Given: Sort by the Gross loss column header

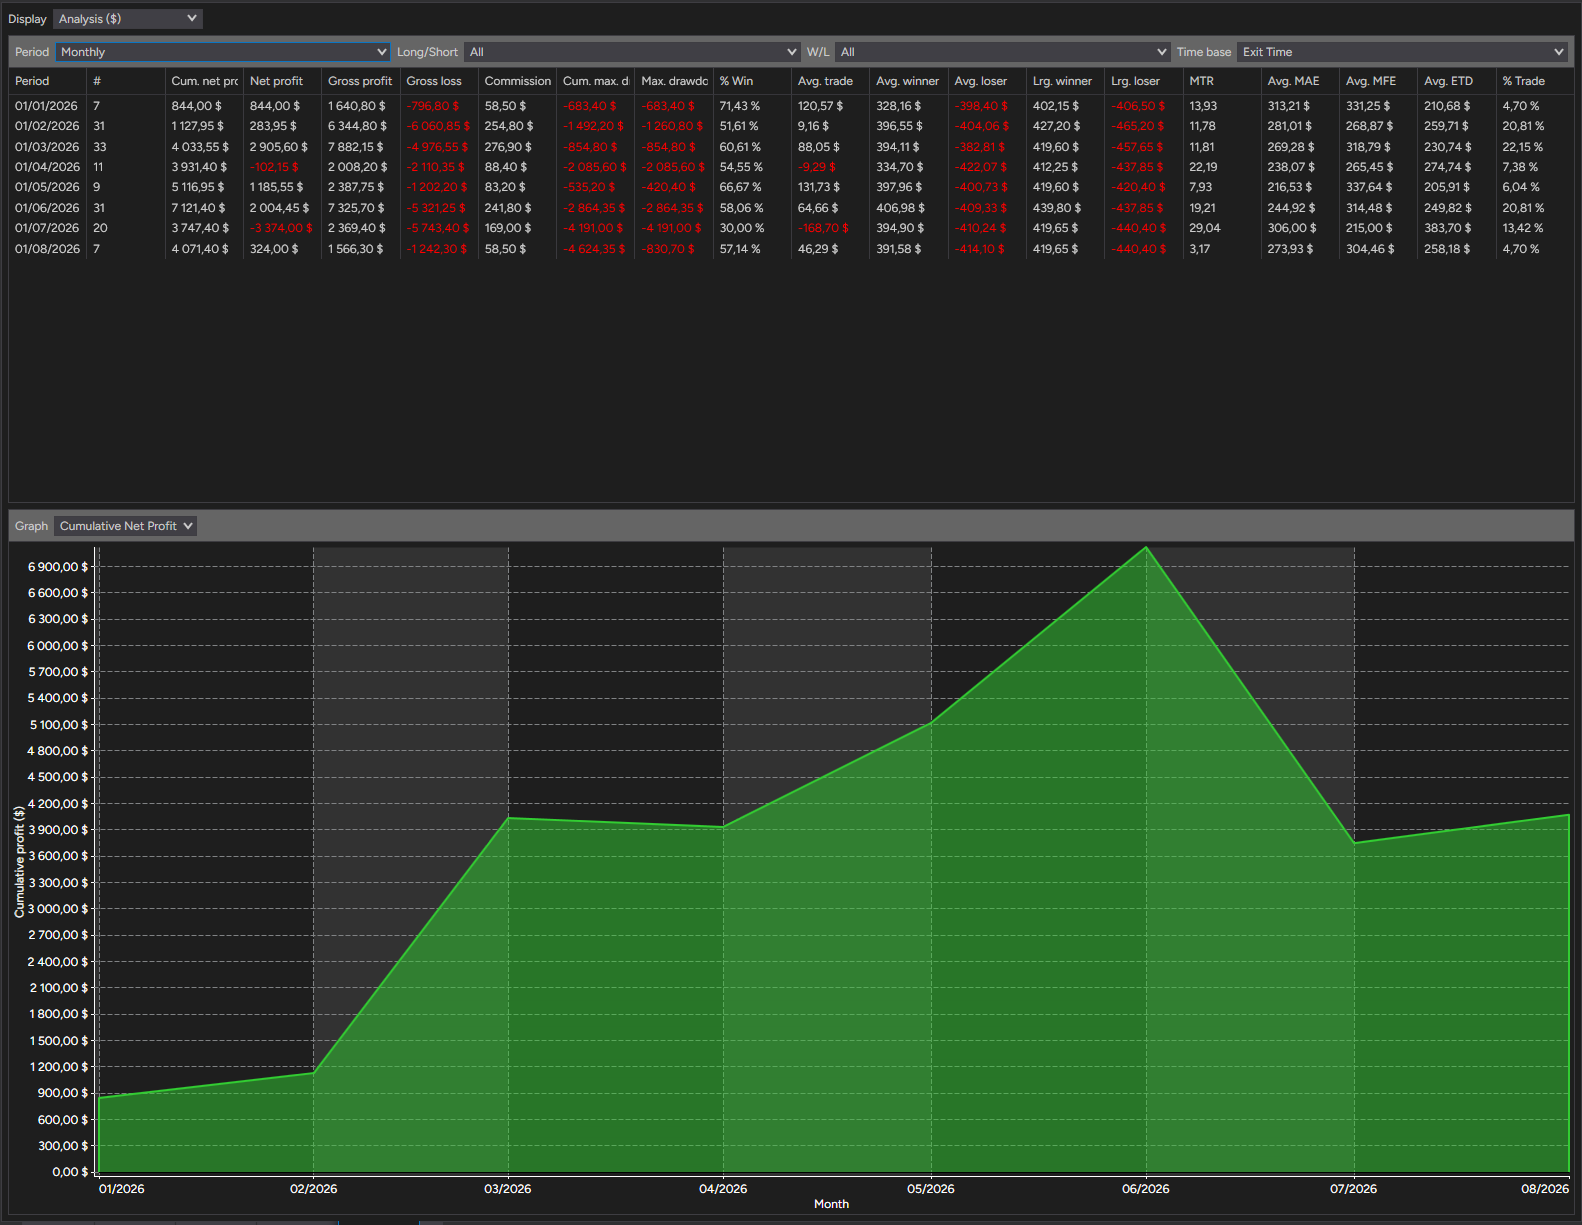Looking at the screenshot, I should [x=439, y=81].
